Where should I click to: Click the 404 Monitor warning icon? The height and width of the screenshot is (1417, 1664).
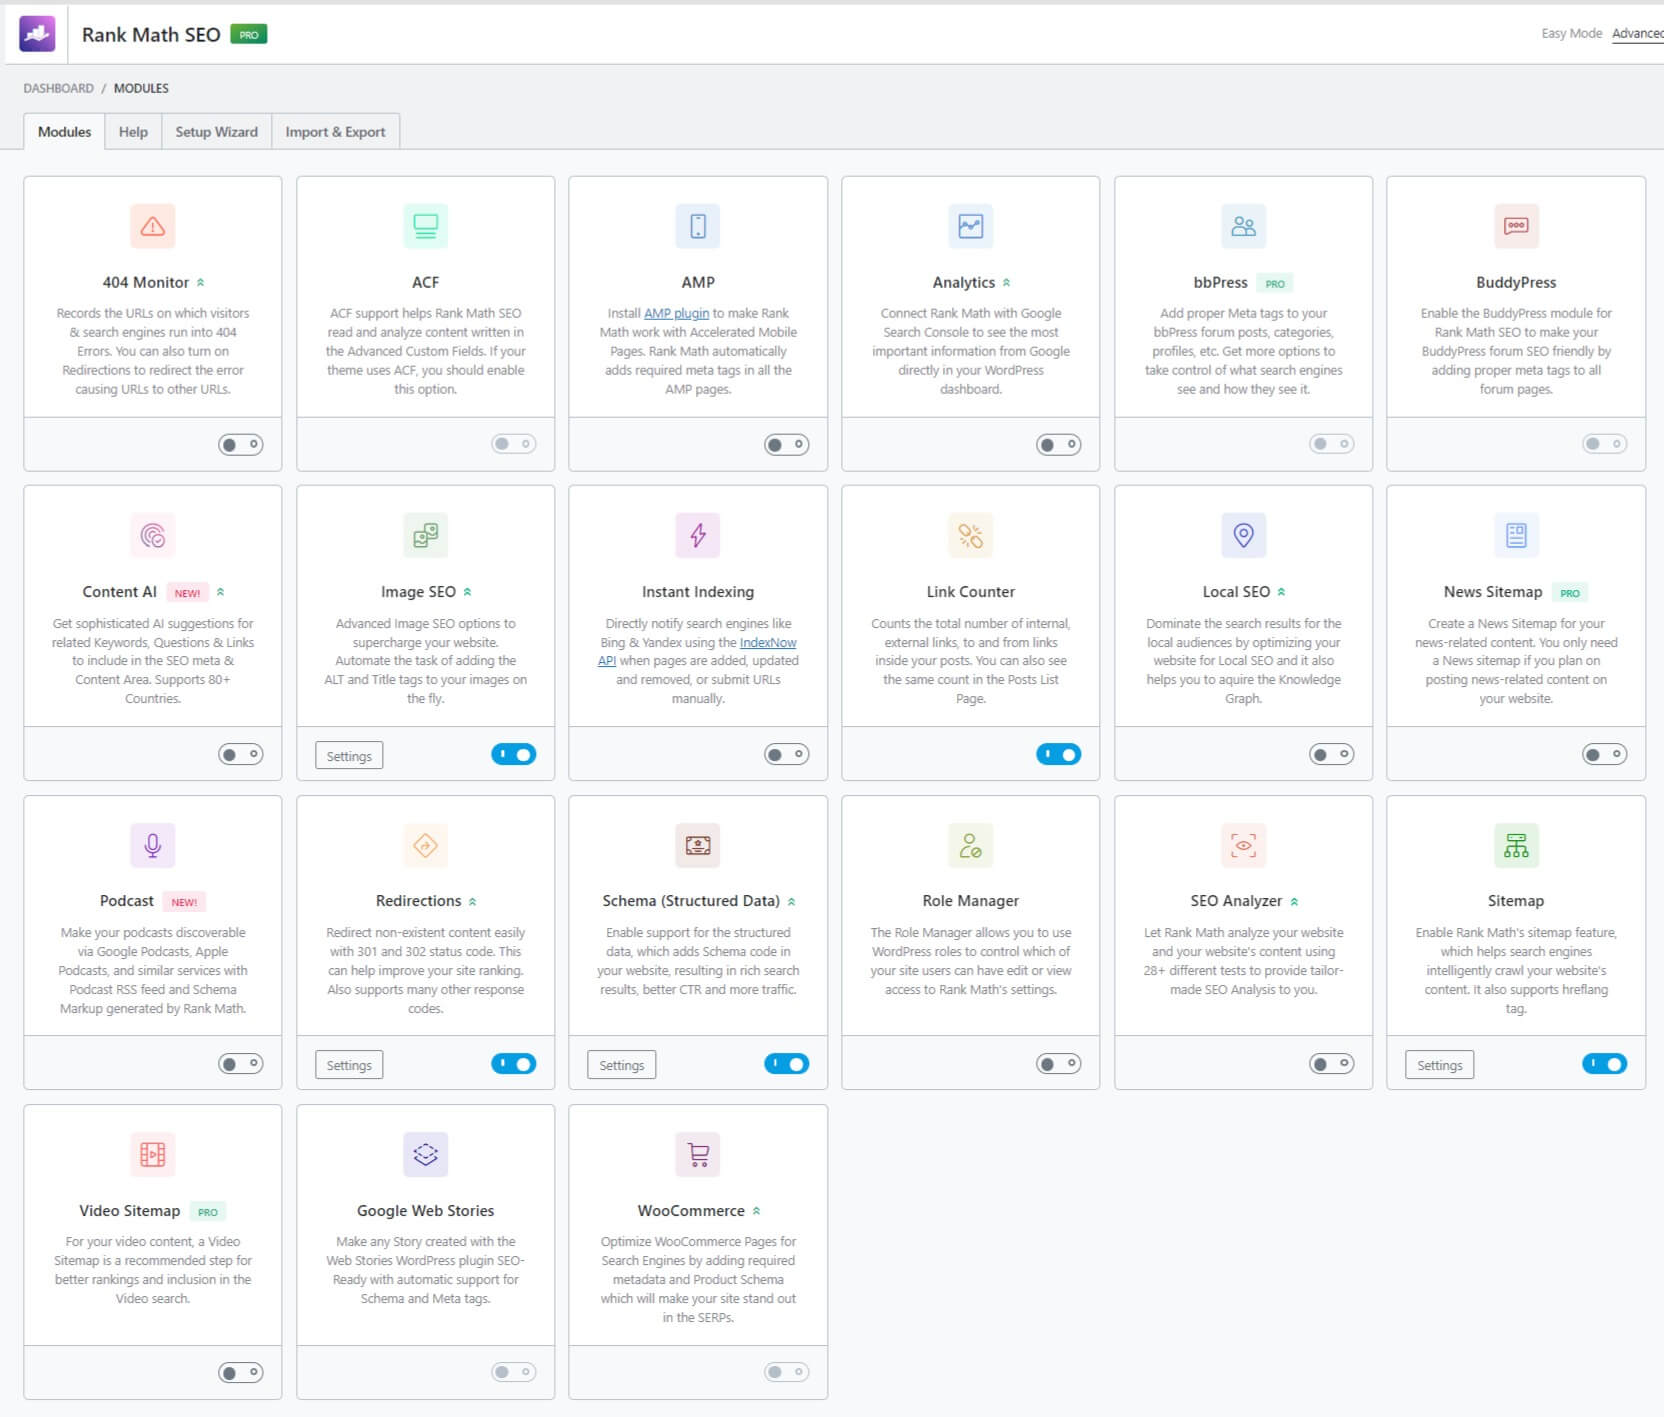pos(153,226)
